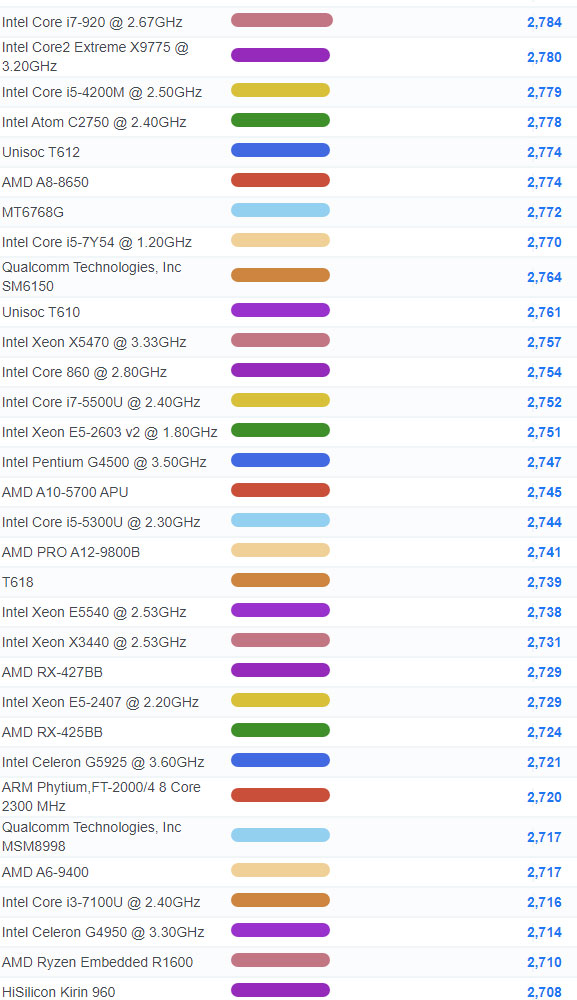Open ARM Phytium FT-2000/4 8 Core entry
The image size is (577, 1000).
(101, 797)
